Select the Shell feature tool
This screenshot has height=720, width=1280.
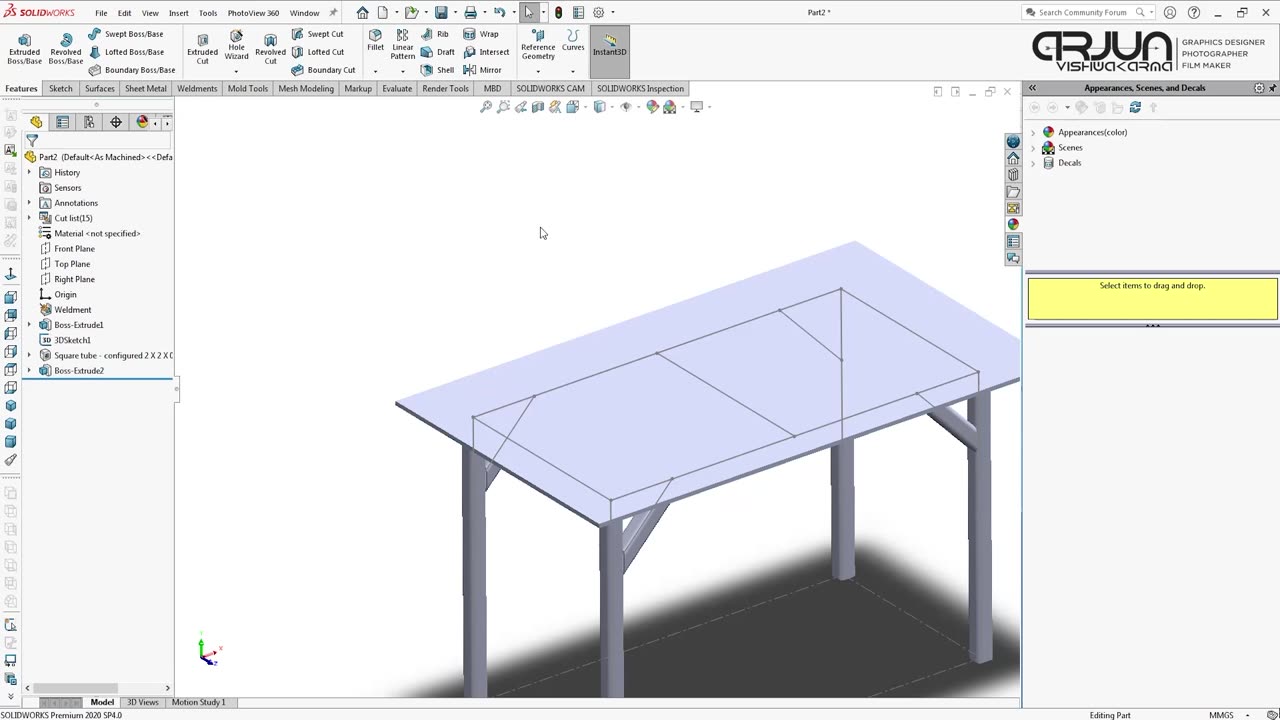[437, 70]
